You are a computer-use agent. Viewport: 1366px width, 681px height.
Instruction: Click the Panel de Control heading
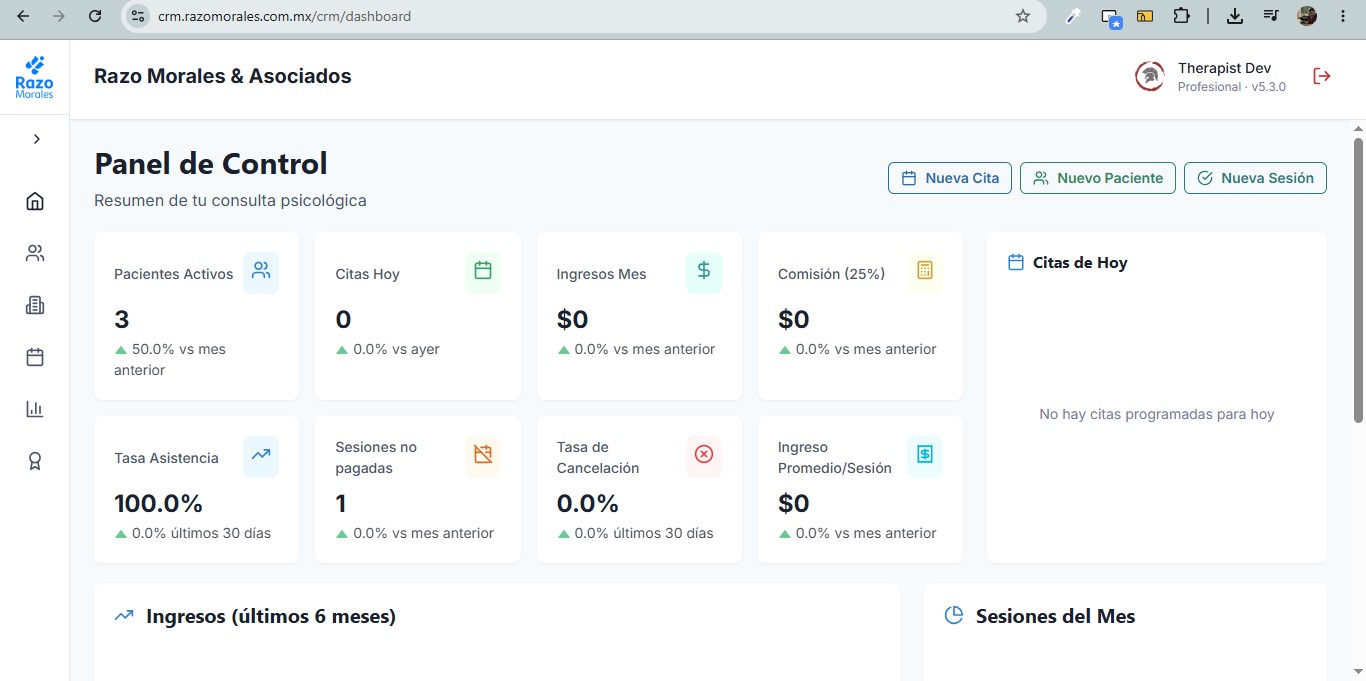coord(211,163)
